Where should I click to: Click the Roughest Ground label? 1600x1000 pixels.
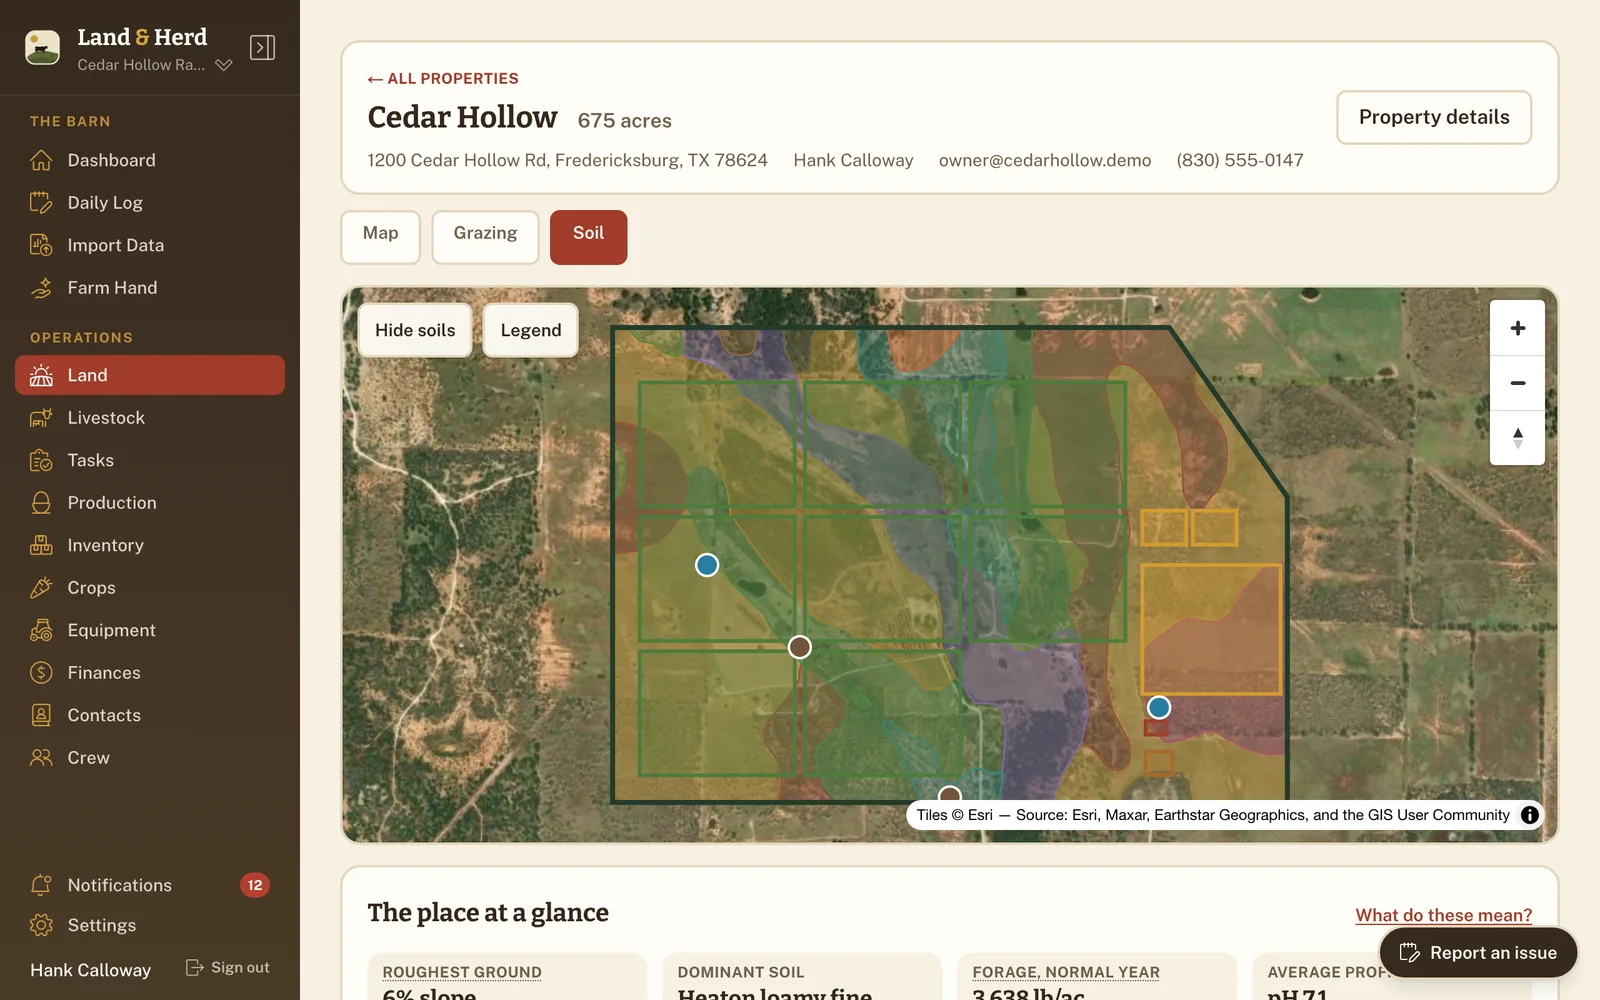tap(462, 972)
